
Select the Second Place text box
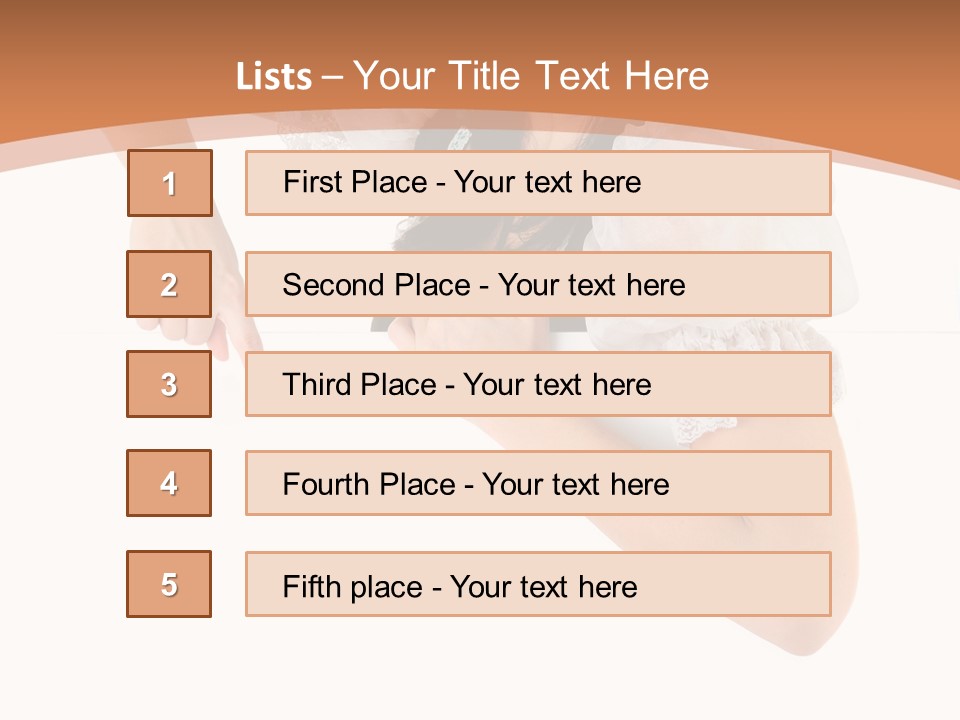[x=538, y=284]
